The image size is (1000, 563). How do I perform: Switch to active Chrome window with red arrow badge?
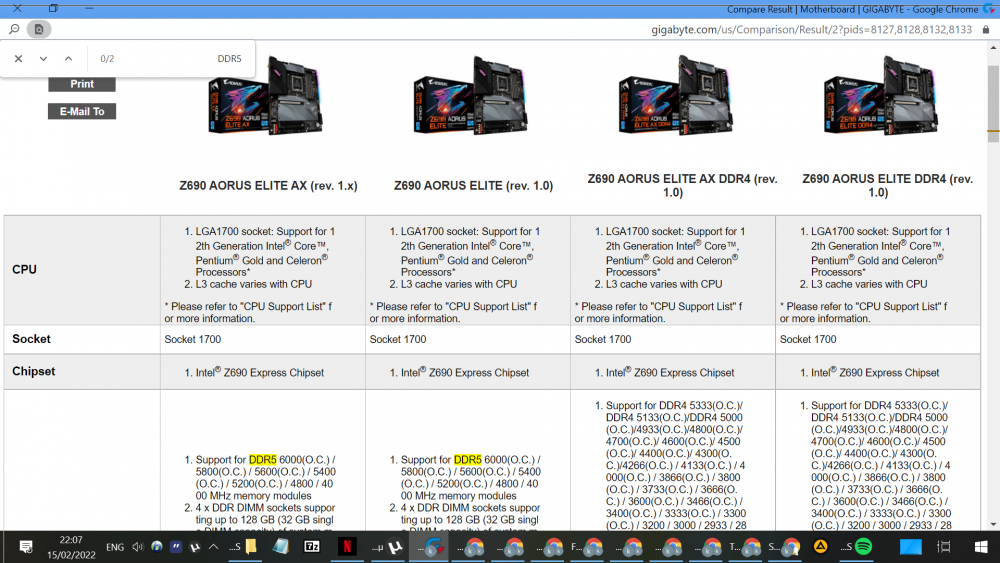click(430, 546)
